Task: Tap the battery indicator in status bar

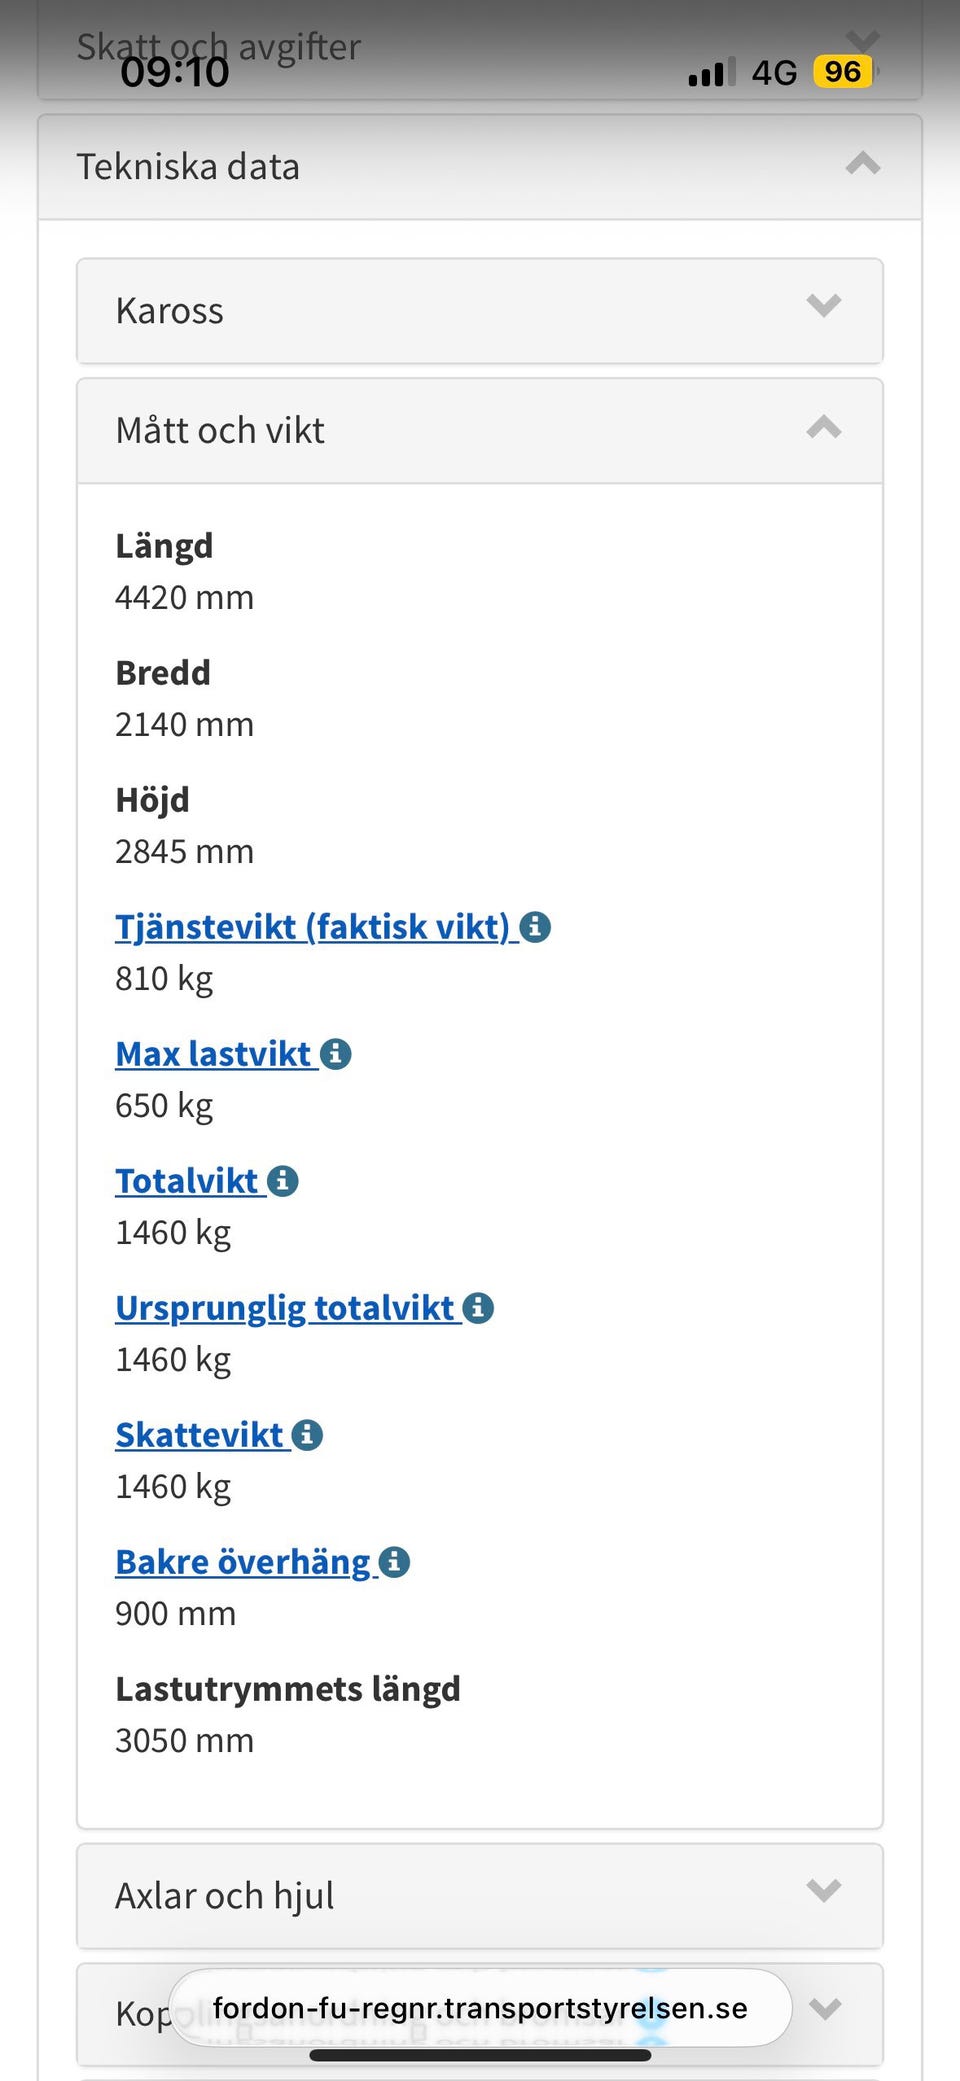Action: pos(843,72)
